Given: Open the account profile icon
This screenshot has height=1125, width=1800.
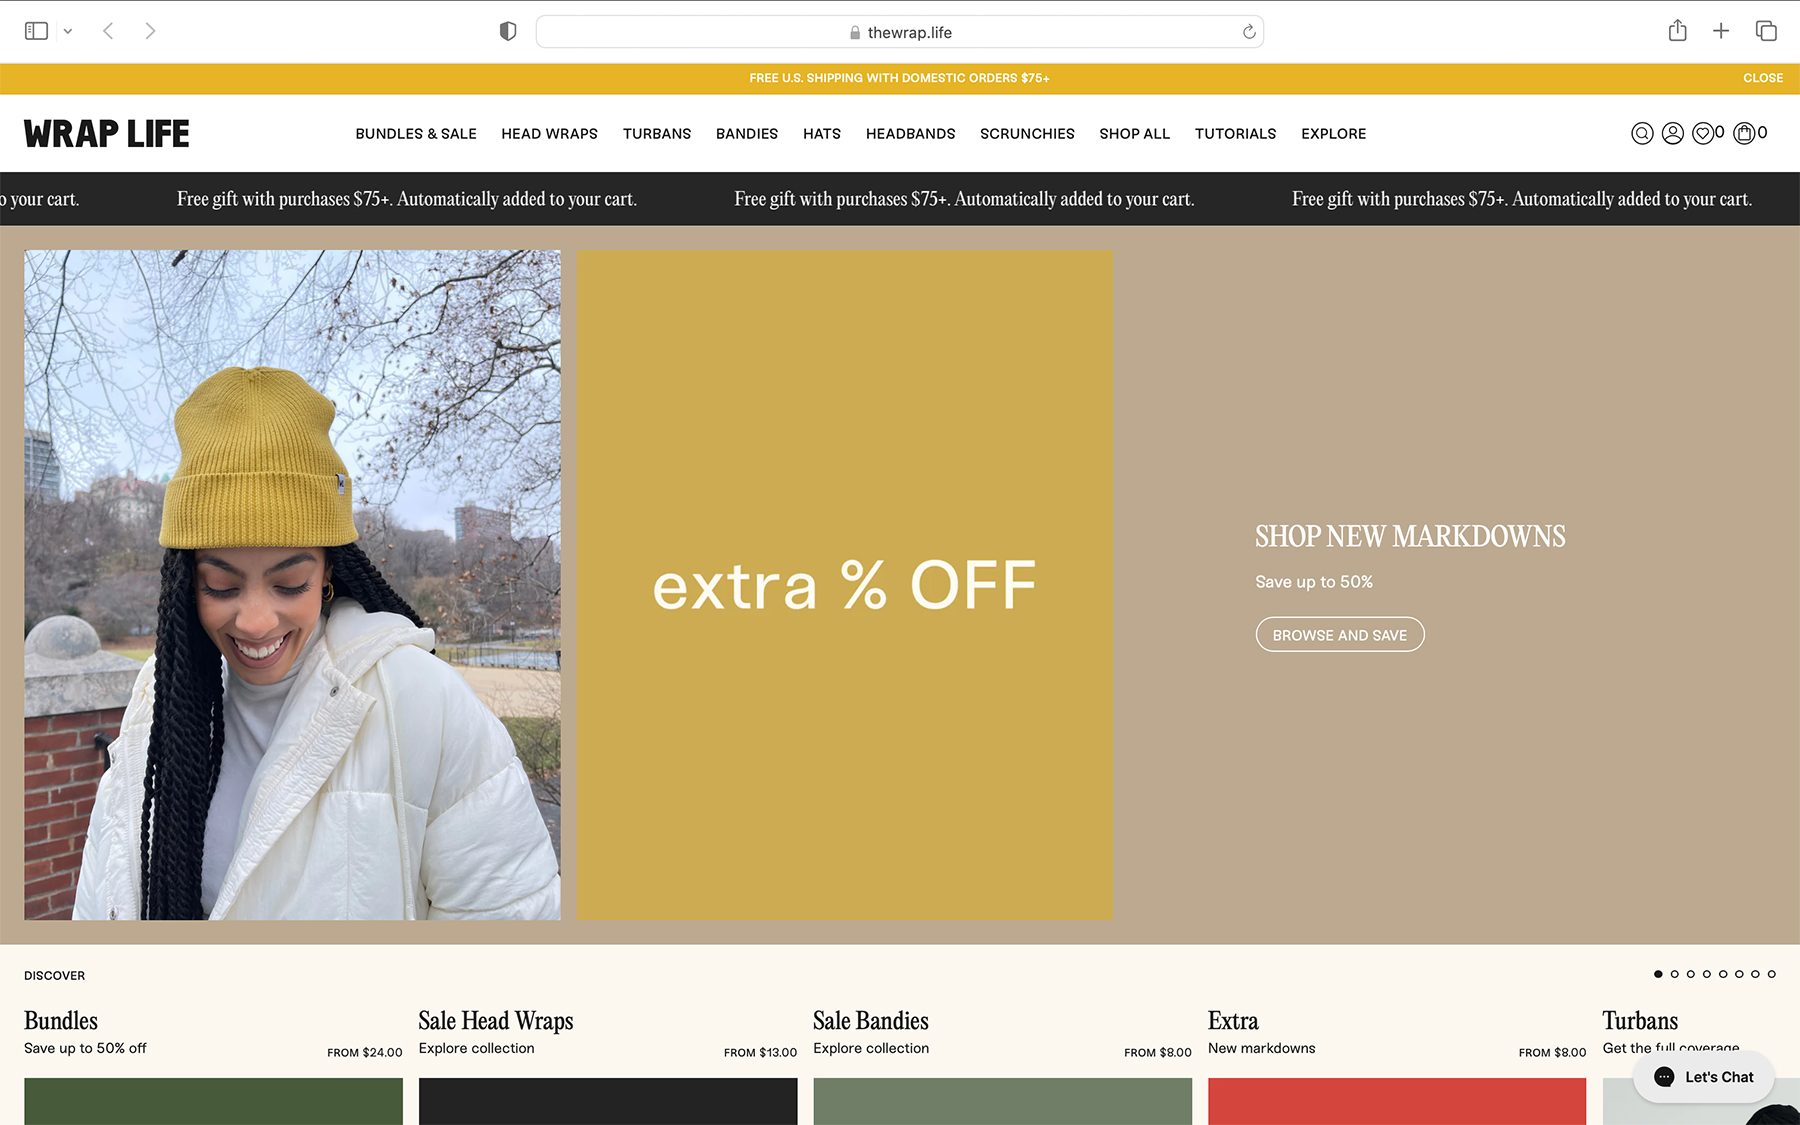Looking at the screenshot, I should click(x=1672, y=132).
